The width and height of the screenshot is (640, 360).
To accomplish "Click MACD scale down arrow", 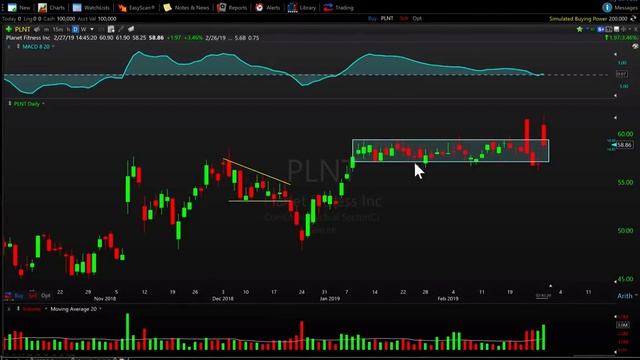I will click(616, 96).
